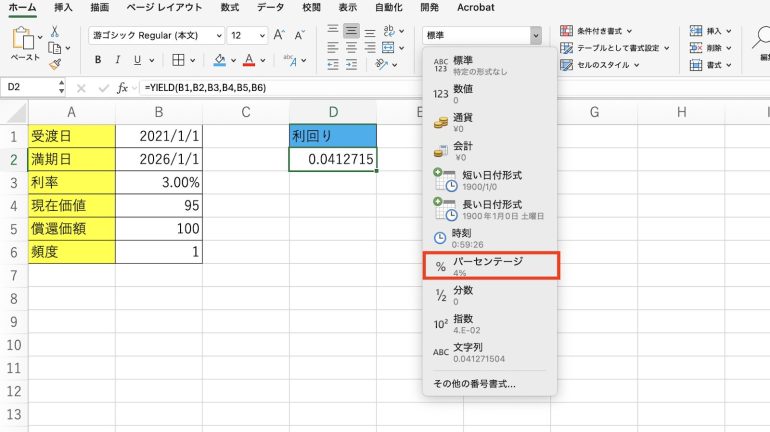The image size is (770, 432).
Task: Apply the fill color bucket
Action: 220,60
